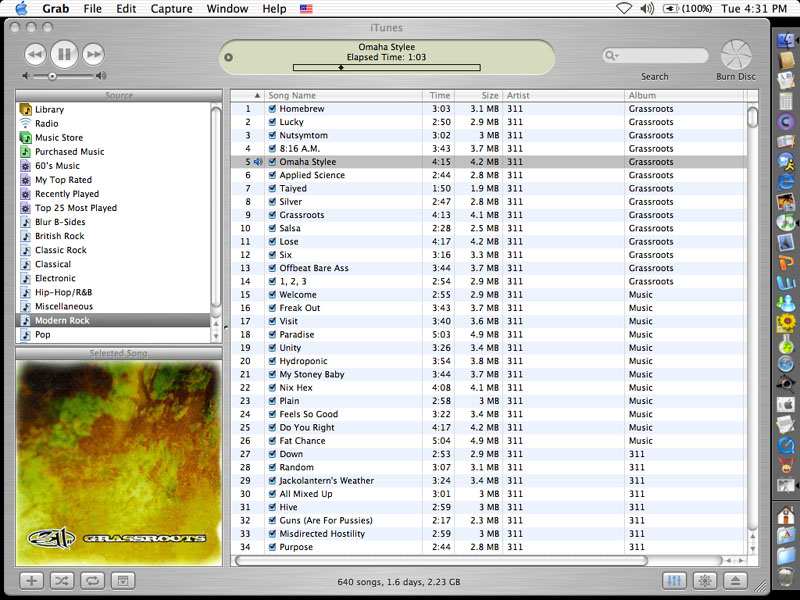Add a new playlist with plus button
Screen dimensions: 800x600
[31, 580]
